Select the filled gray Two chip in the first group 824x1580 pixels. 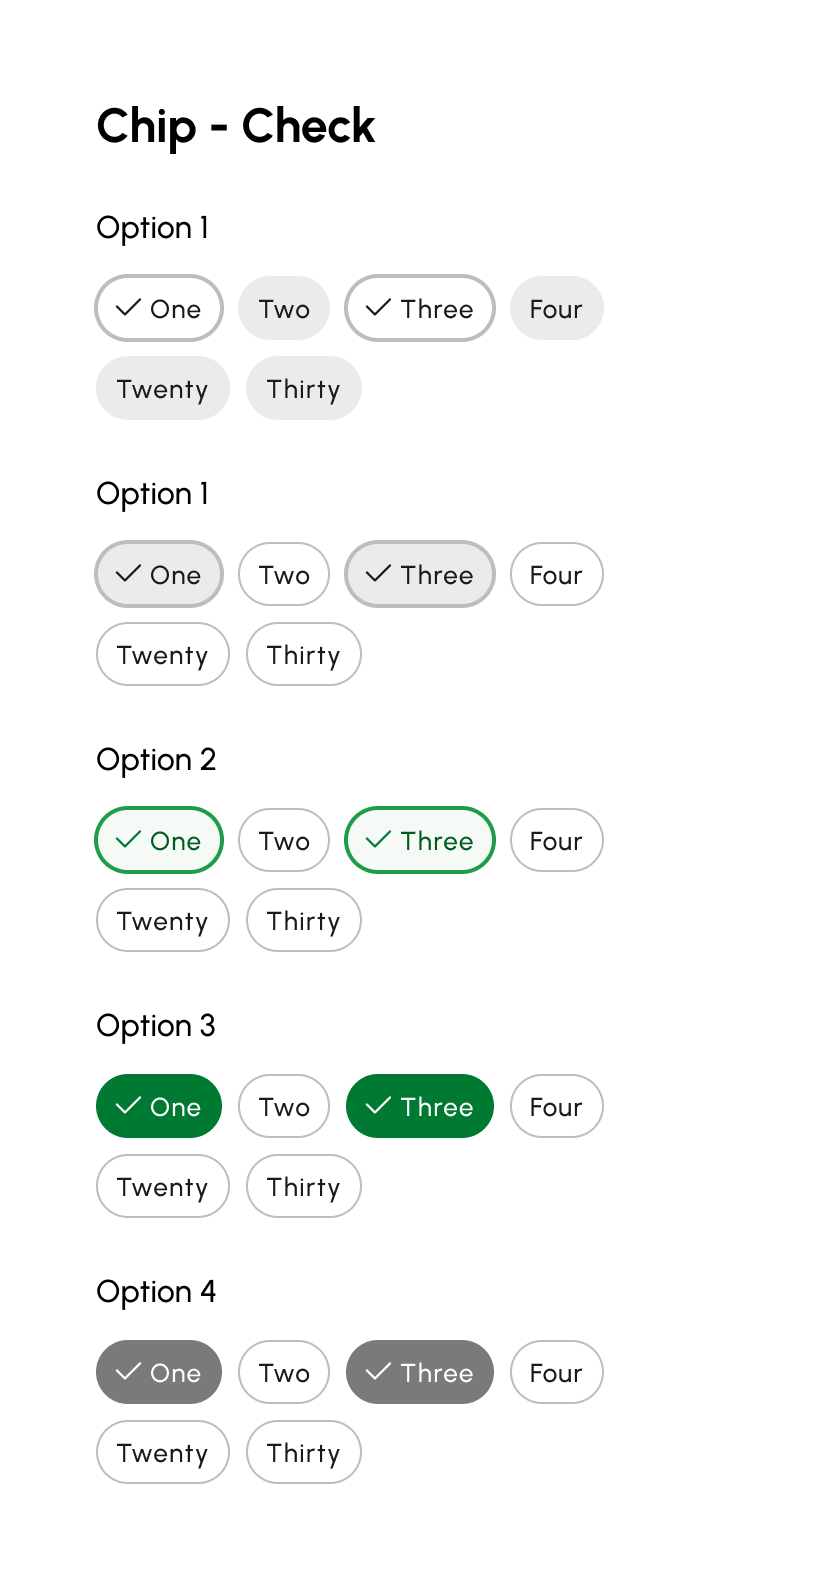(284, 309)
